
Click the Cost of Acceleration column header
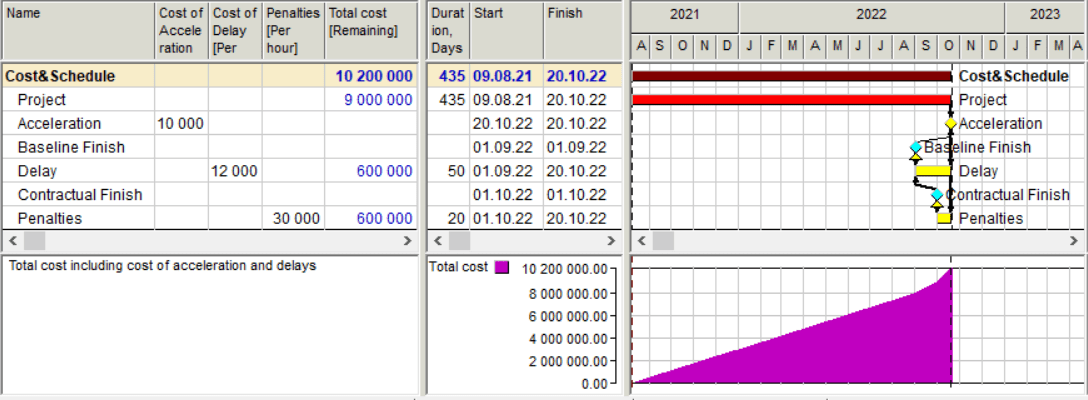coord(182,31)
